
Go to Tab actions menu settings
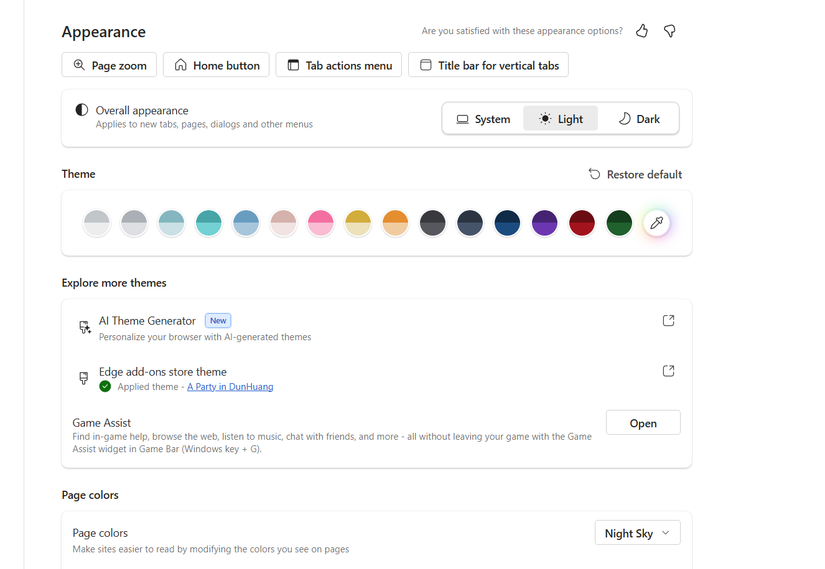pyautogui.click(x=339, y=65)
